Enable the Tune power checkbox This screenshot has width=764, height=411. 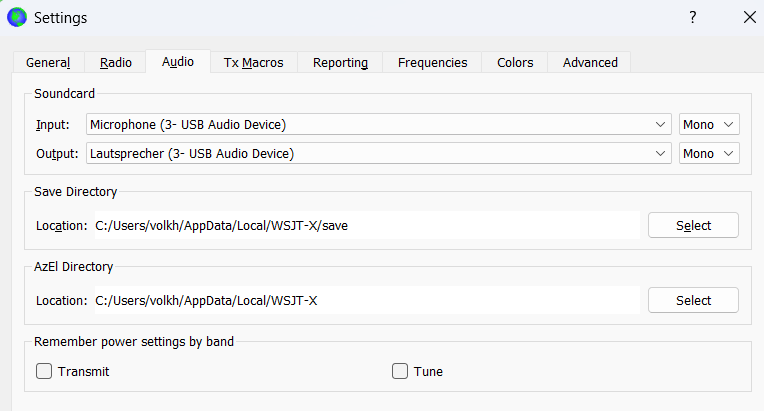(400, 371)
